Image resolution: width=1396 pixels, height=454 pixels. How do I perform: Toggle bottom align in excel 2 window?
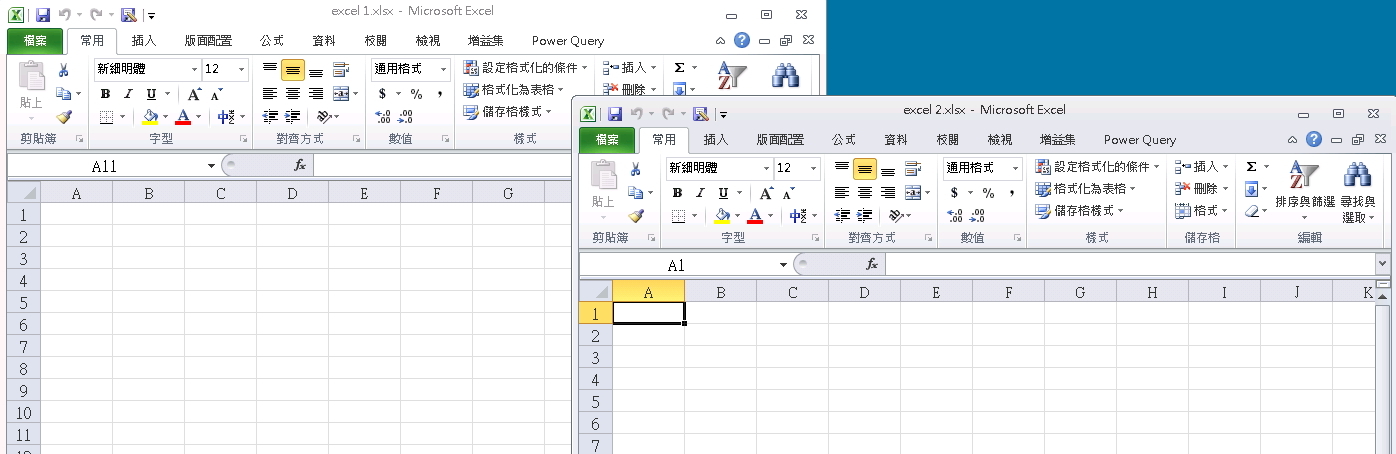click(x=888, y=169)
